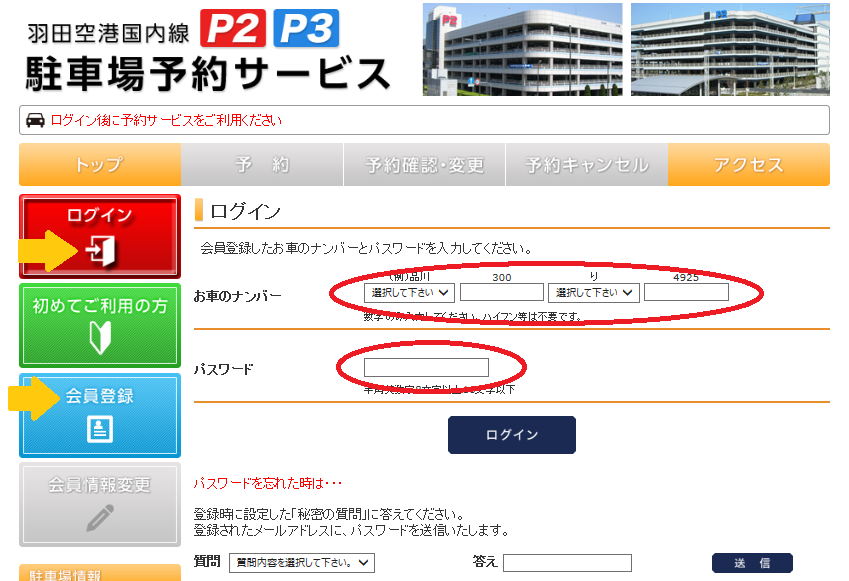Click the car icon beside the login notice
Screen dimensions: 849x581
35,120
